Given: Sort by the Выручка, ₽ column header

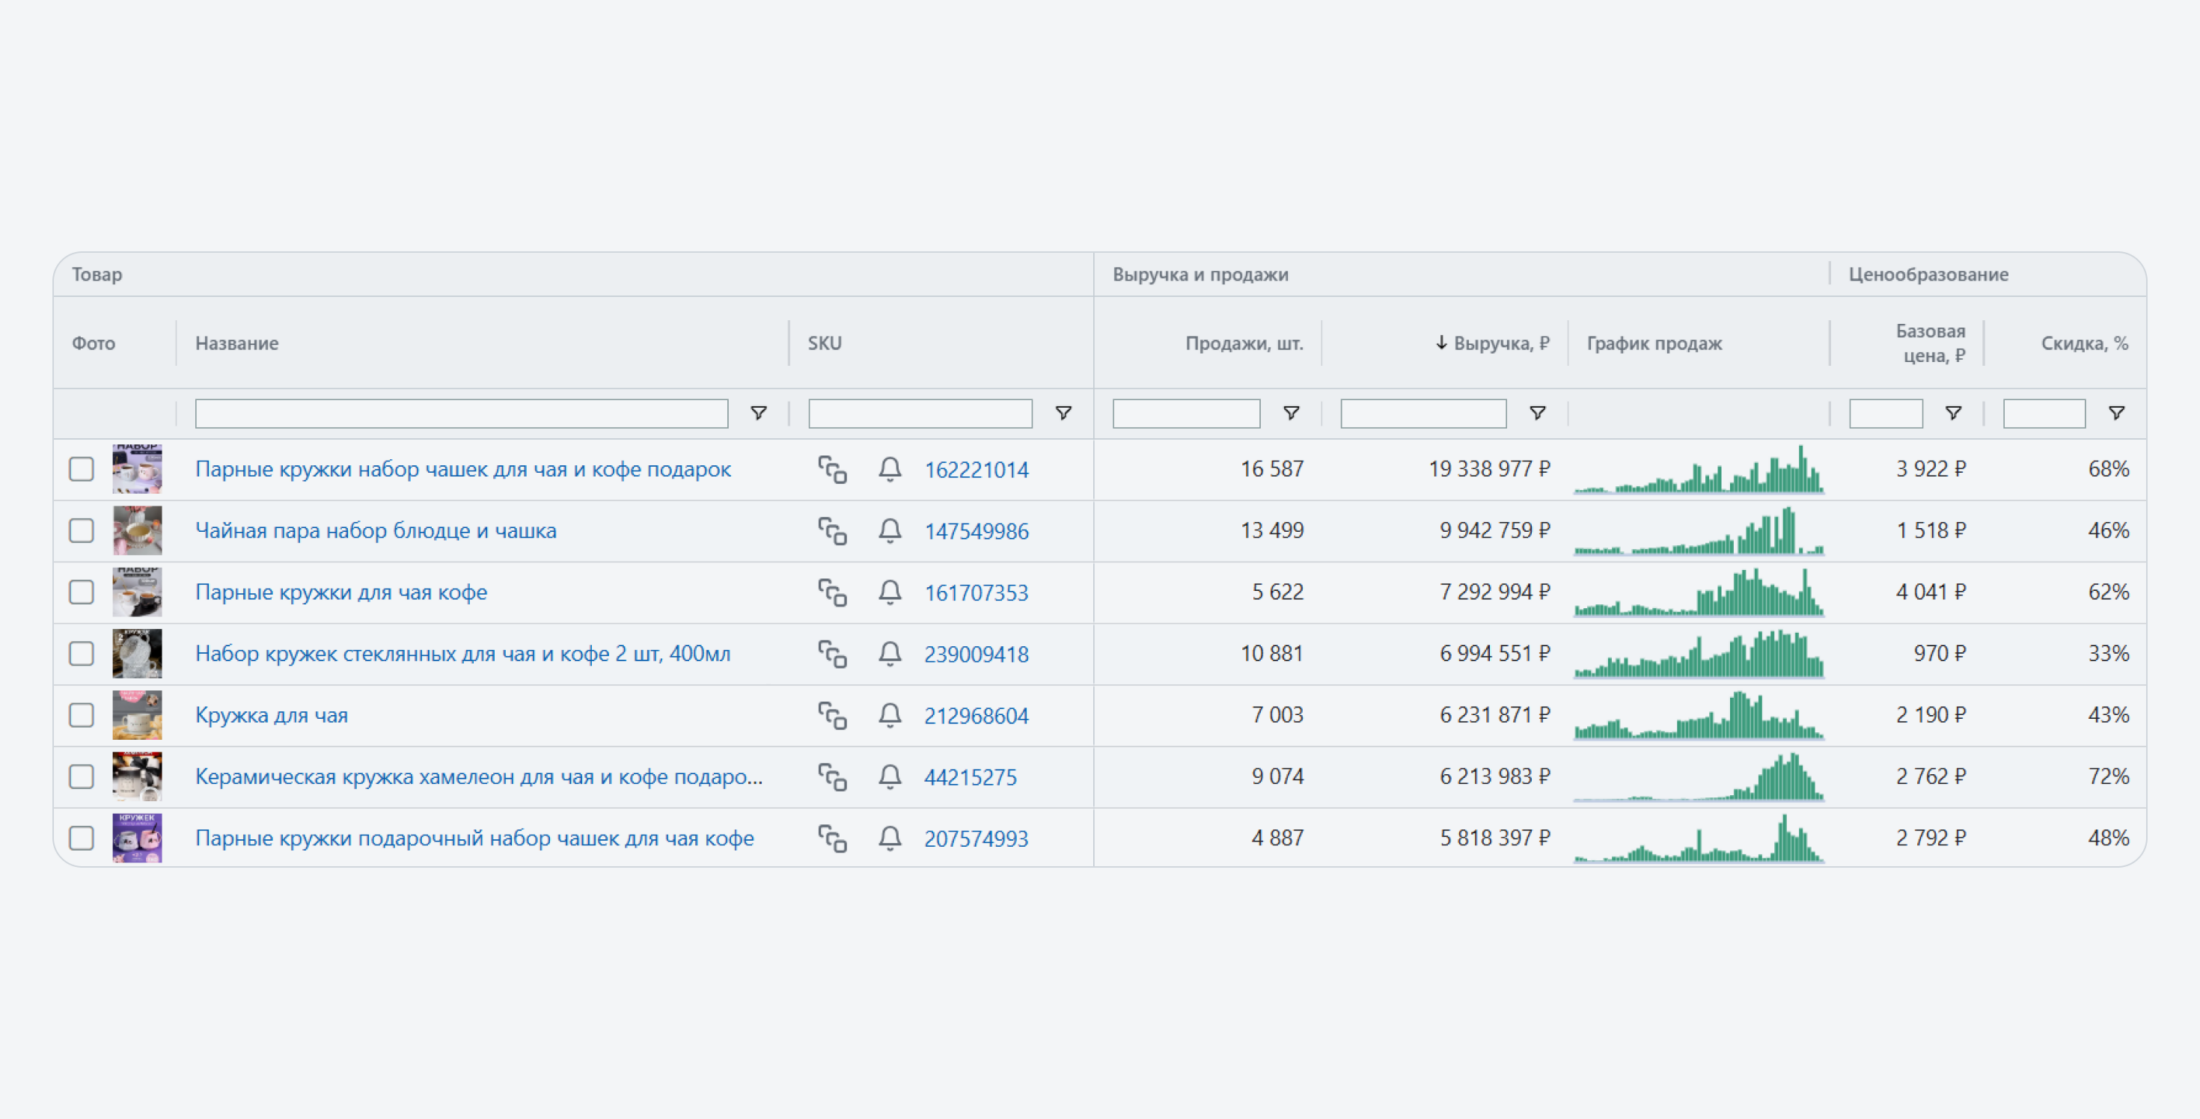Looking at the screenshot, I should click(1492, 343).
